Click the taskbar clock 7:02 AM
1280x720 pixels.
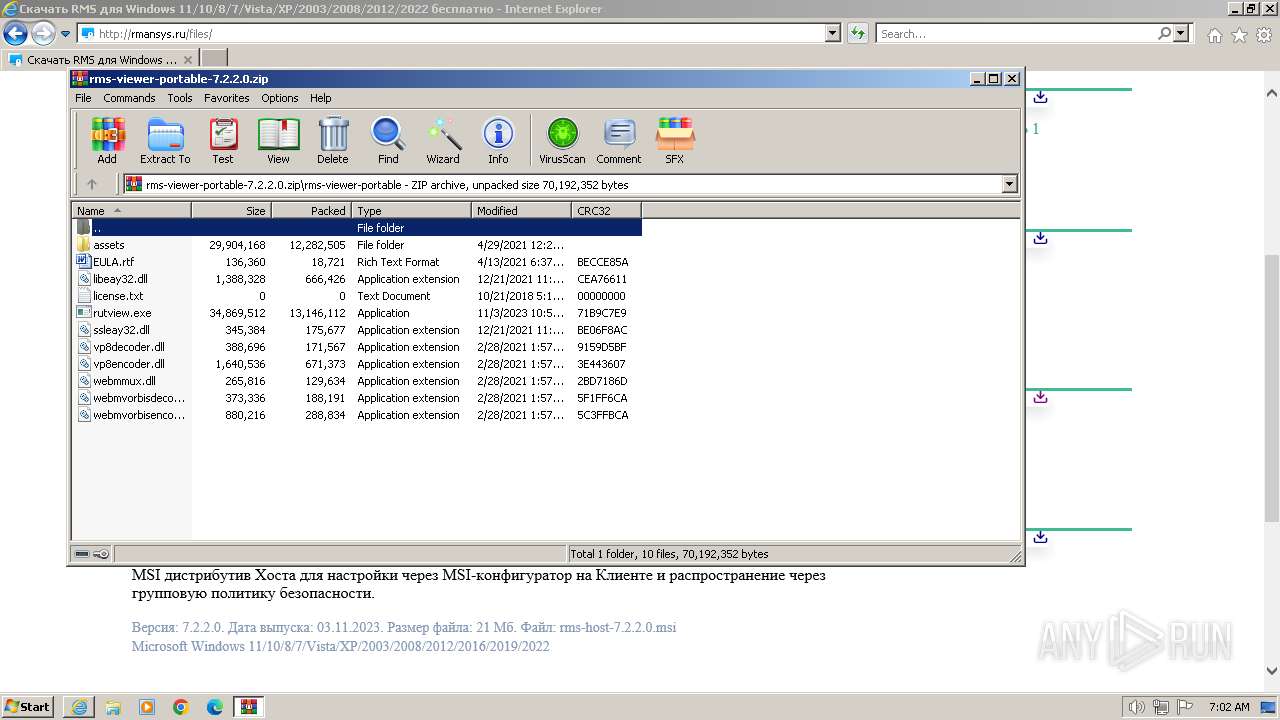1229,707
